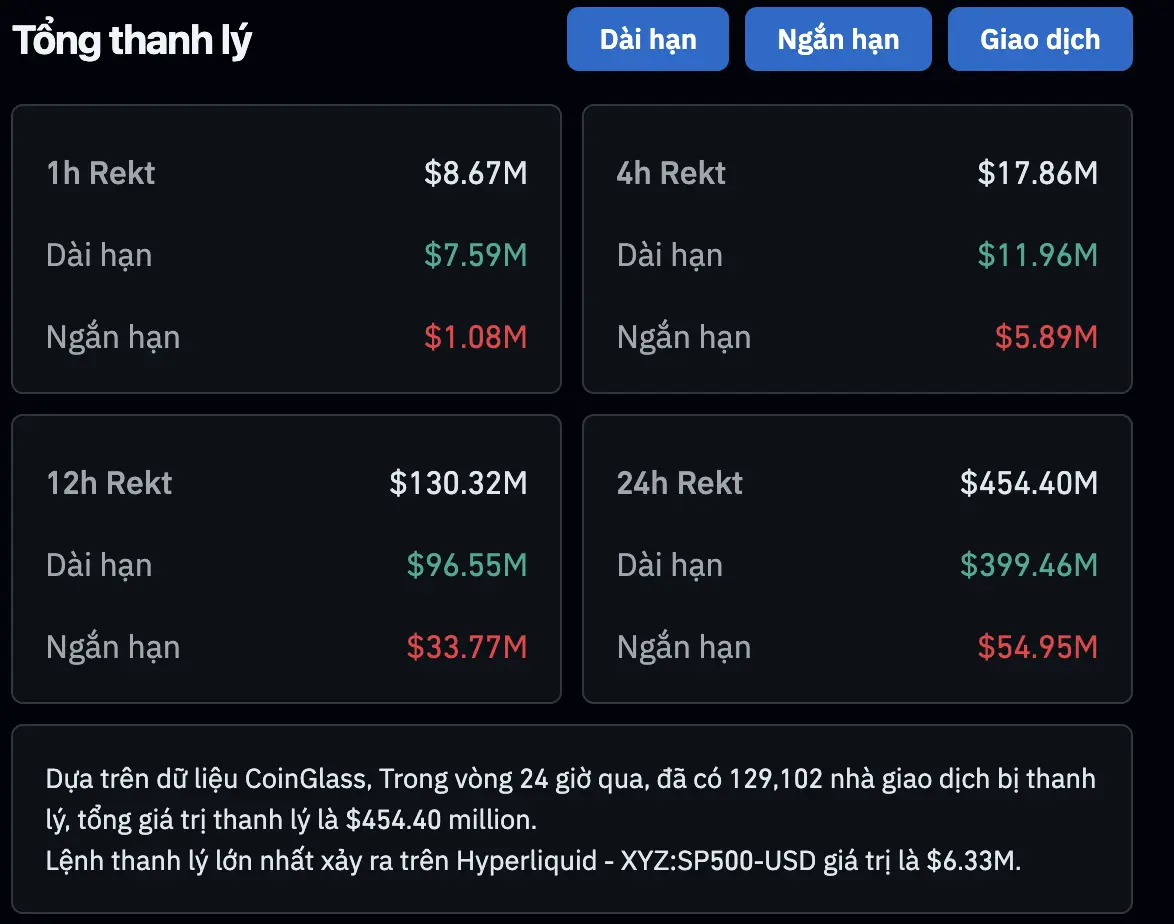Click the Ngắn hạn button
This screenshot has height=924, width=1174.
tap(838, 39)
